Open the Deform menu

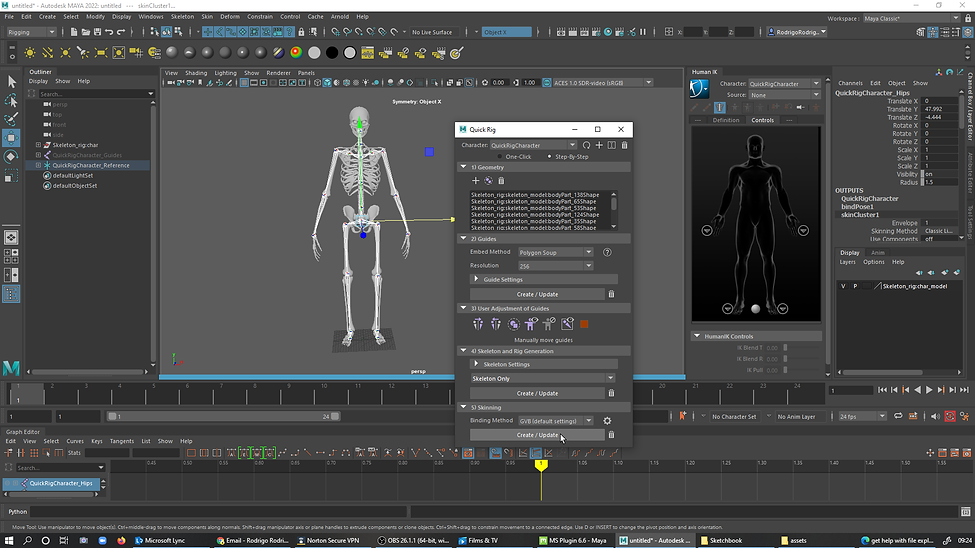click(x=229, y=17)
